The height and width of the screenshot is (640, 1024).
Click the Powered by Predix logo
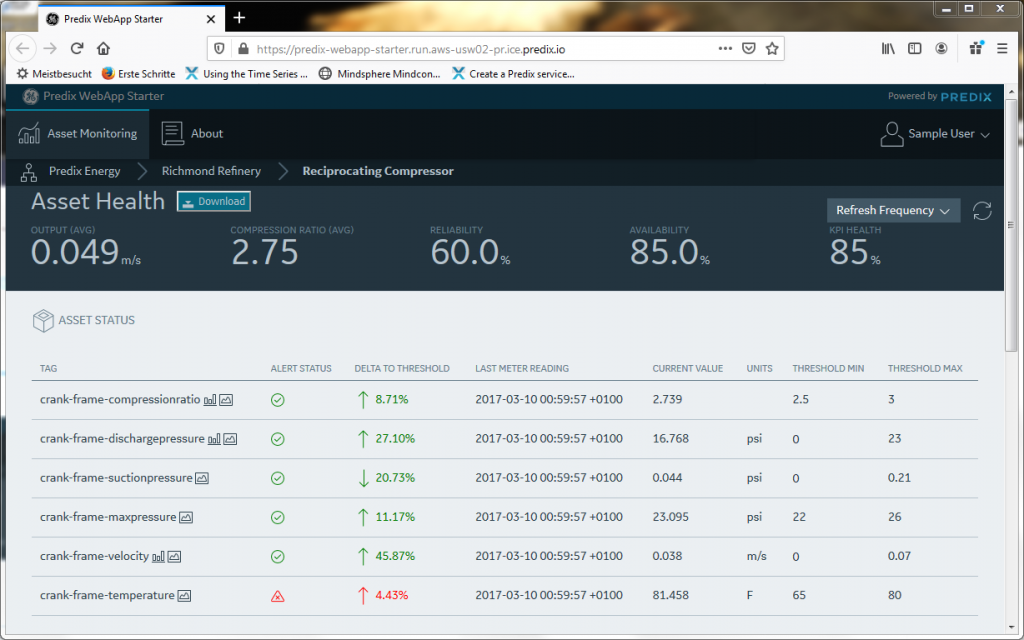[940, 97]
